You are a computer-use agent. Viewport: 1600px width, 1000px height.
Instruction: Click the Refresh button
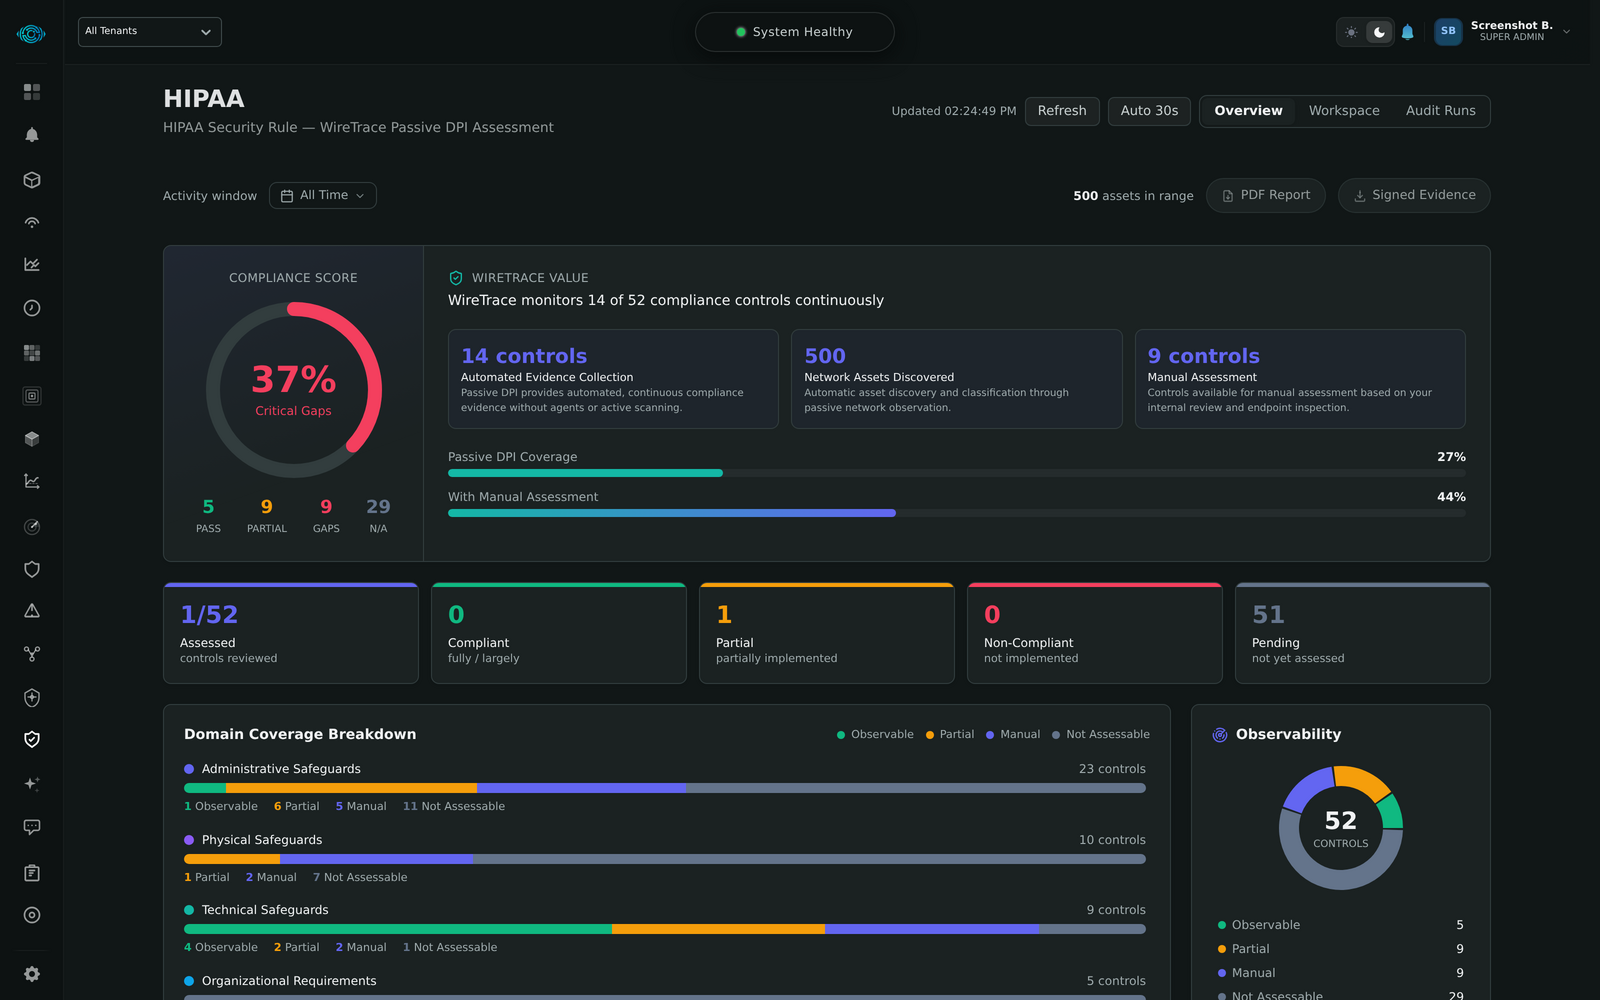pyautogui.click(x=1062, y=111)
